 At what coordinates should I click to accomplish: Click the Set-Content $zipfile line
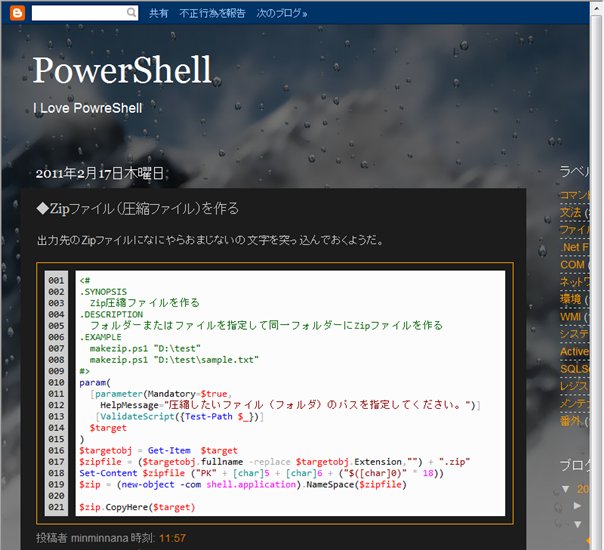pos(262,473)
